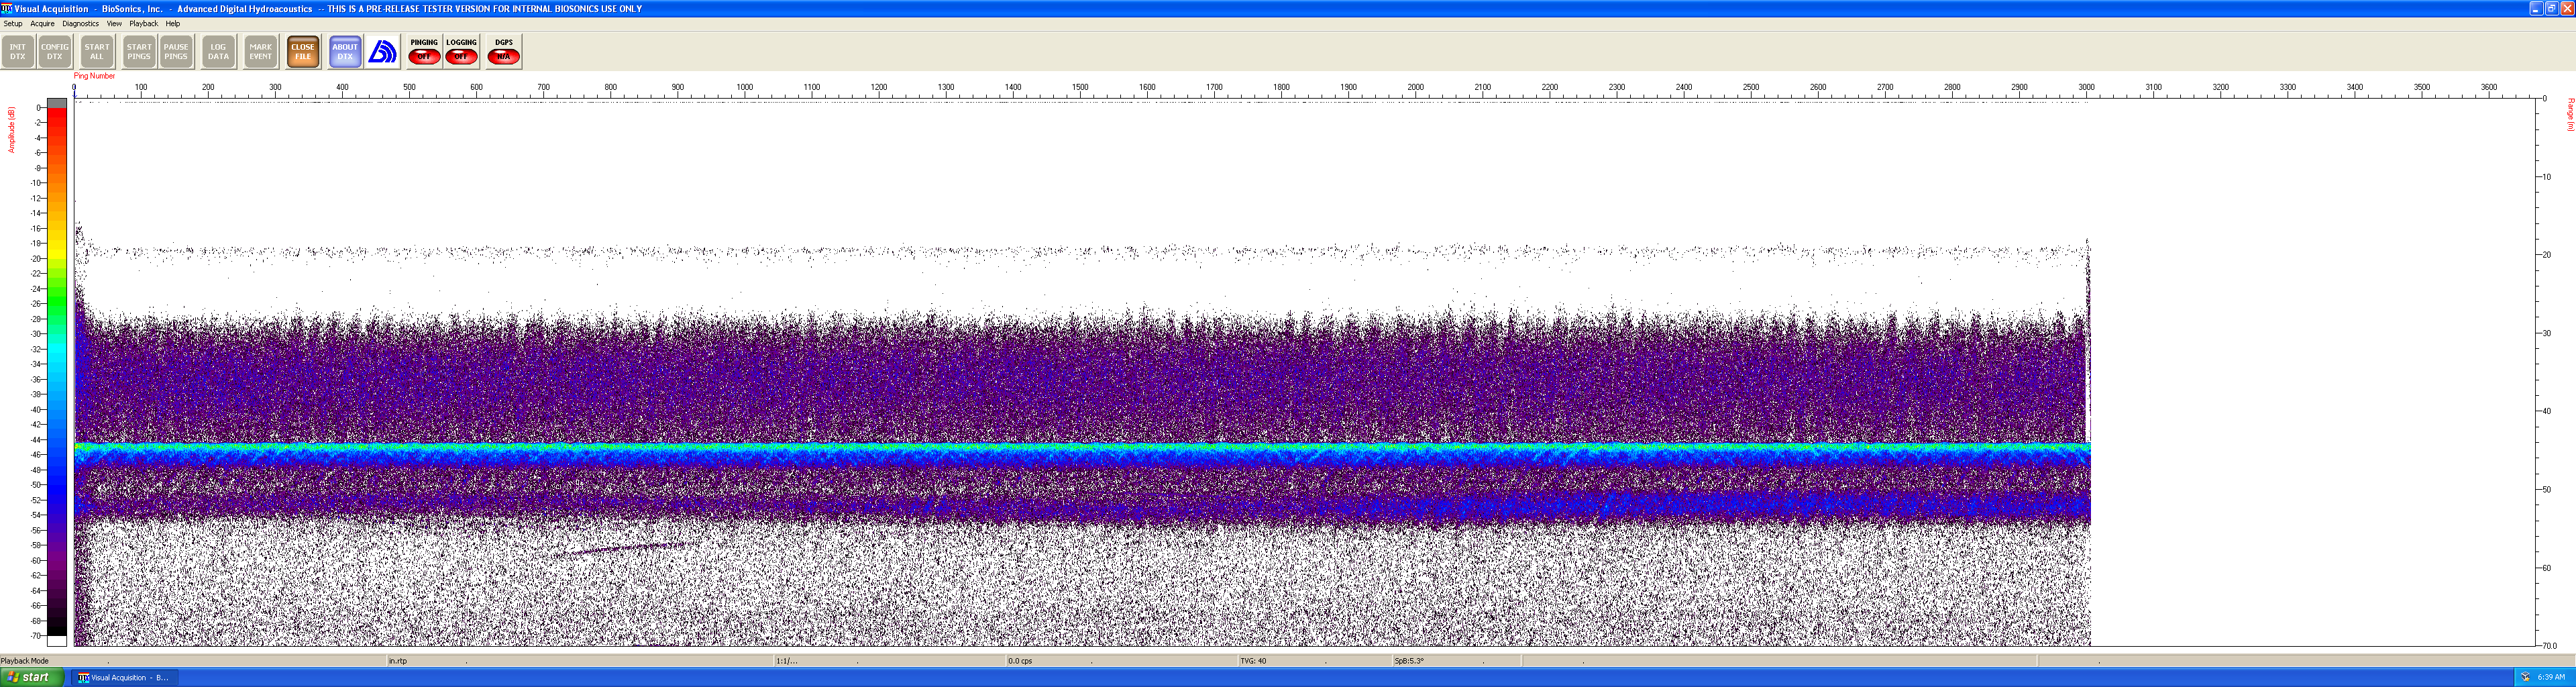Click the amplitude color scale bar
Viewport: 2576px width, 687px height.
[57, 372]
